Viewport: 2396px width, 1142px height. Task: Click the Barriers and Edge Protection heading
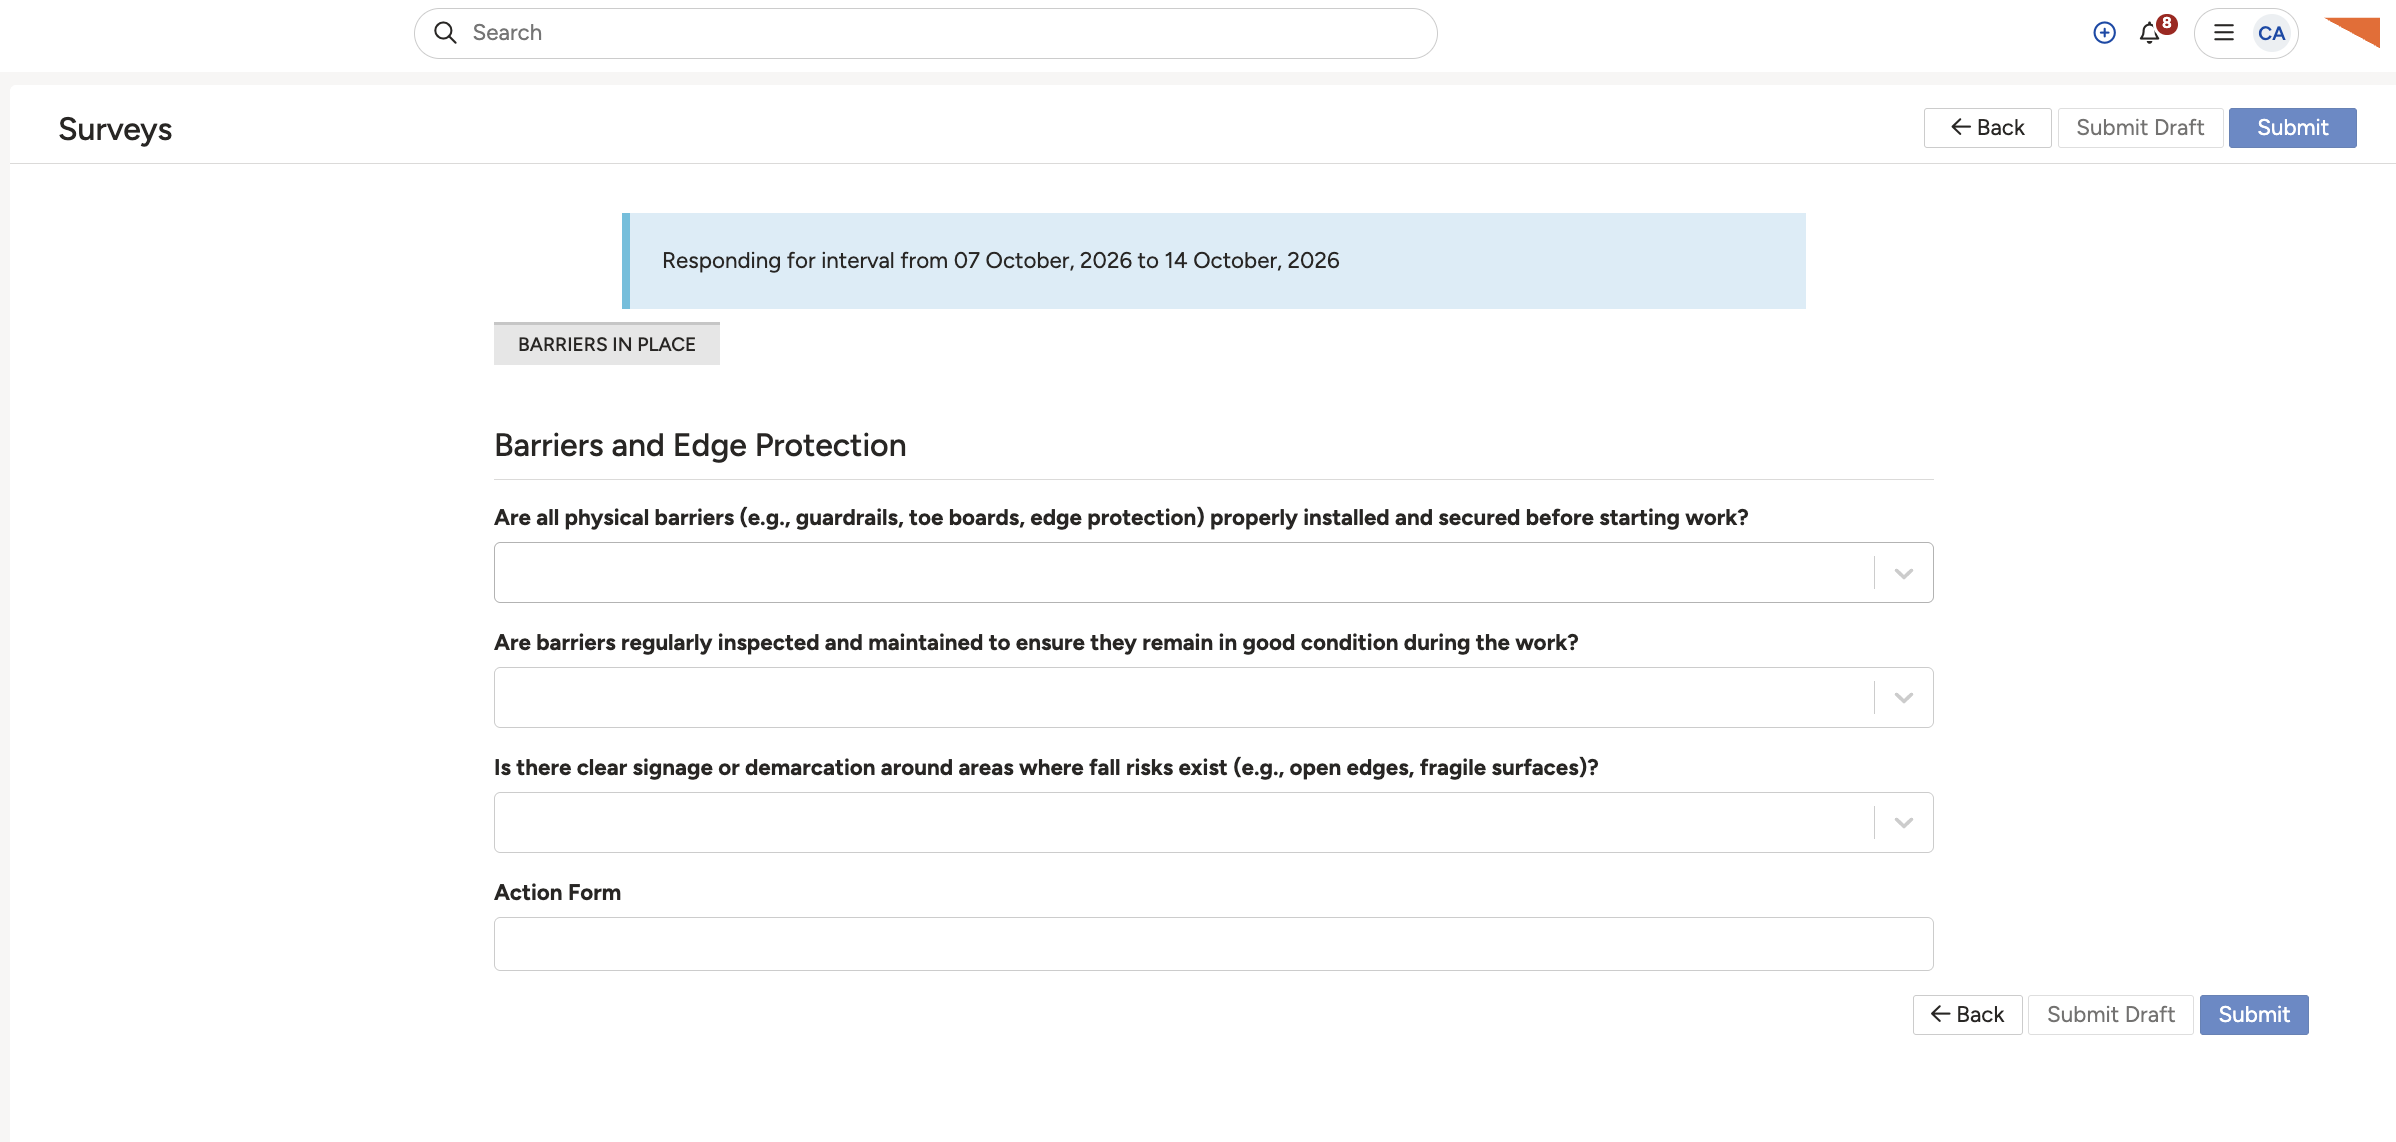pos(700,445)
